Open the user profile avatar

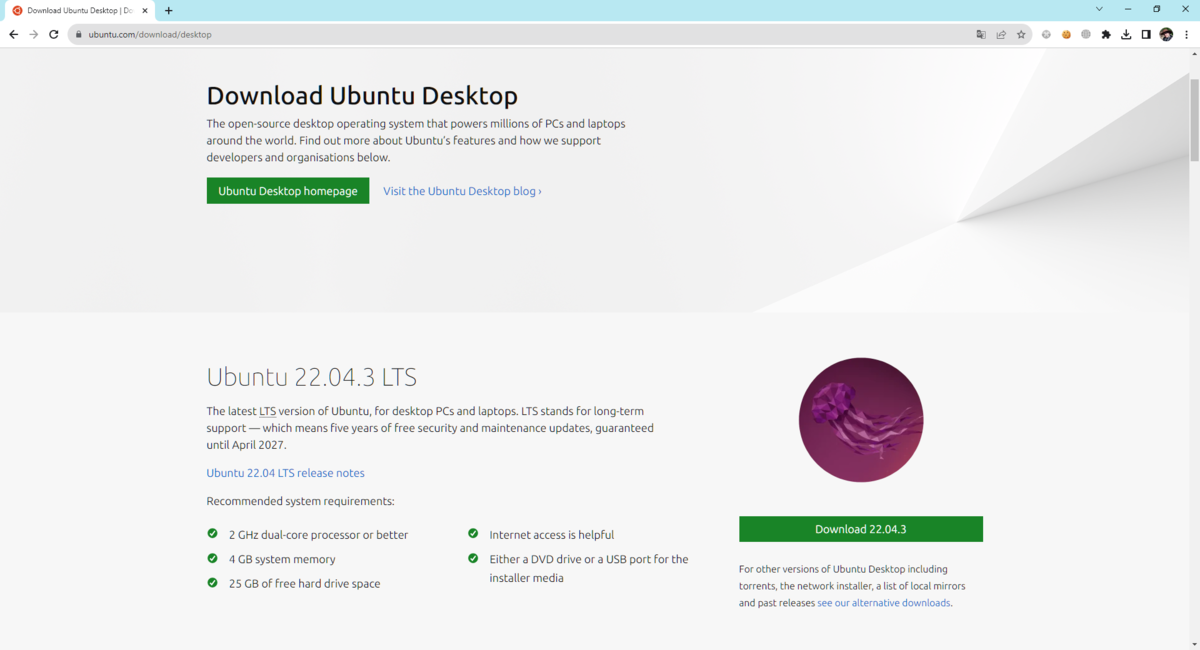pyautogui.click(x=1166, y=34)
